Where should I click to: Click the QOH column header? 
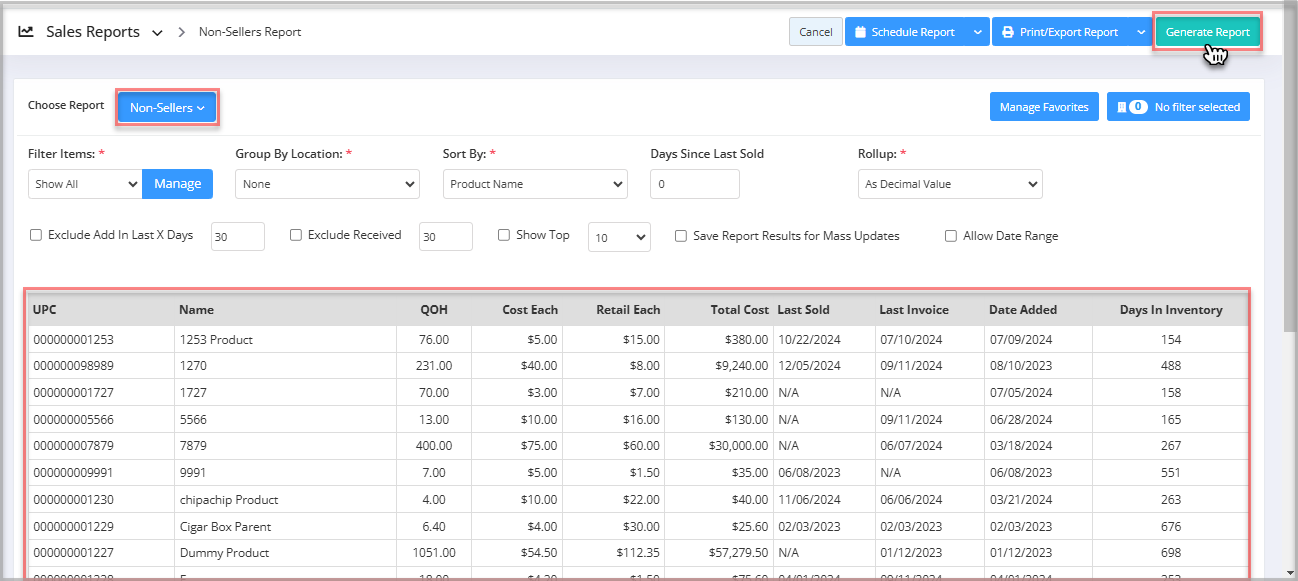click(434, 310)
